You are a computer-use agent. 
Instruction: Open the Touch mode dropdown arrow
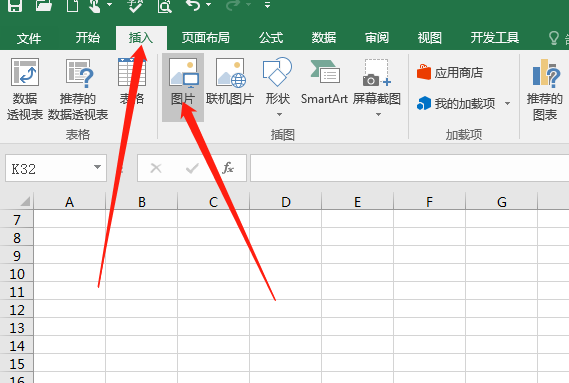[x=110, y=5]
